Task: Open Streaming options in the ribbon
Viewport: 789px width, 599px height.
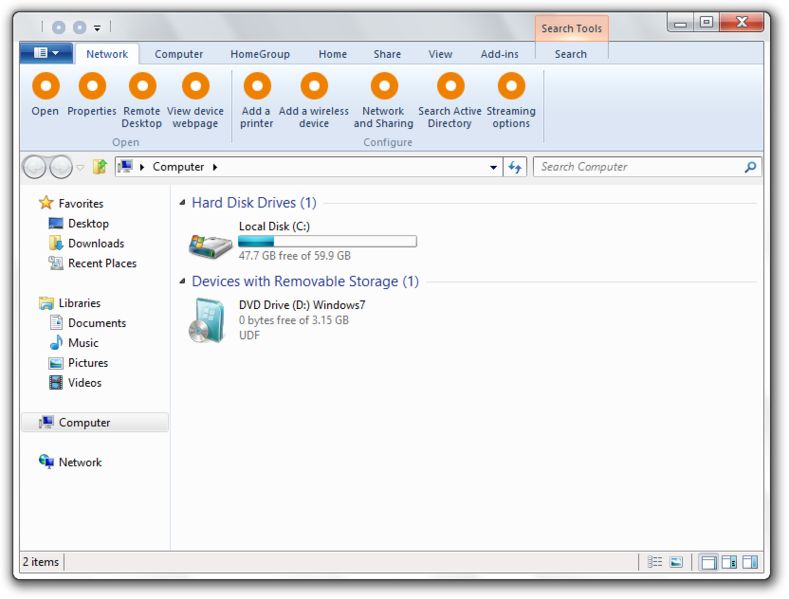Action: (x=511, y=86)
